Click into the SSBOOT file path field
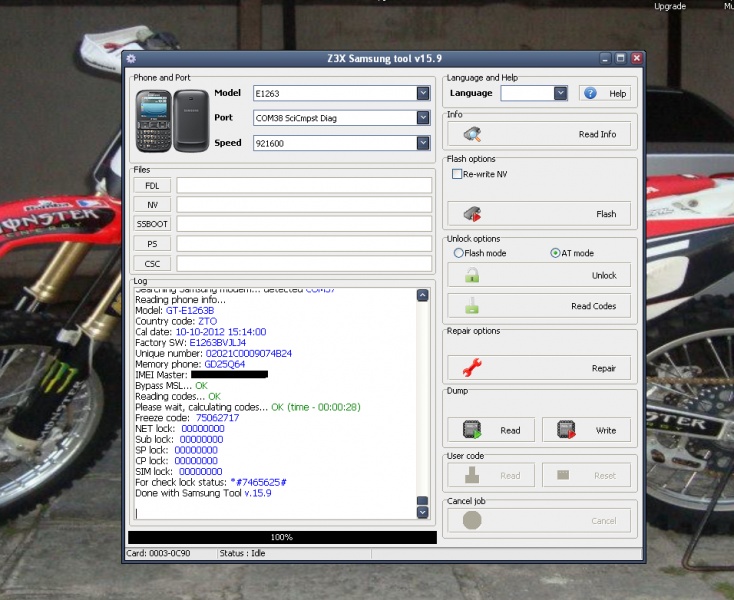This screenshot has height=600, width=734. 304,224
